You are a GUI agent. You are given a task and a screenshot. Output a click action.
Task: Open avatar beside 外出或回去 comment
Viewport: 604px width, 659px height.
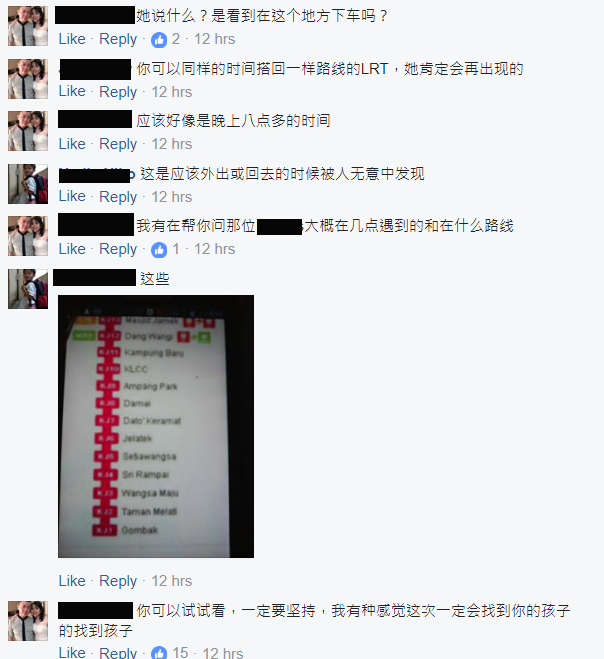click(28, 184)
